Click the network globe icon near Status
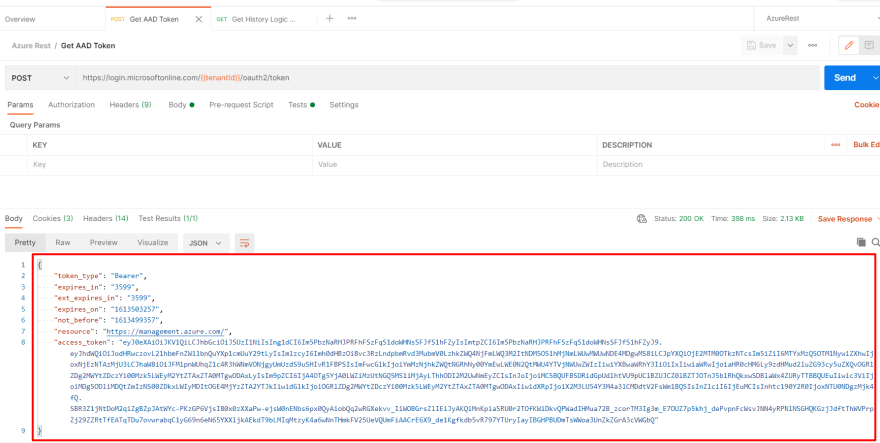Screen dimensions: 880x443 (x=643, y=218)
